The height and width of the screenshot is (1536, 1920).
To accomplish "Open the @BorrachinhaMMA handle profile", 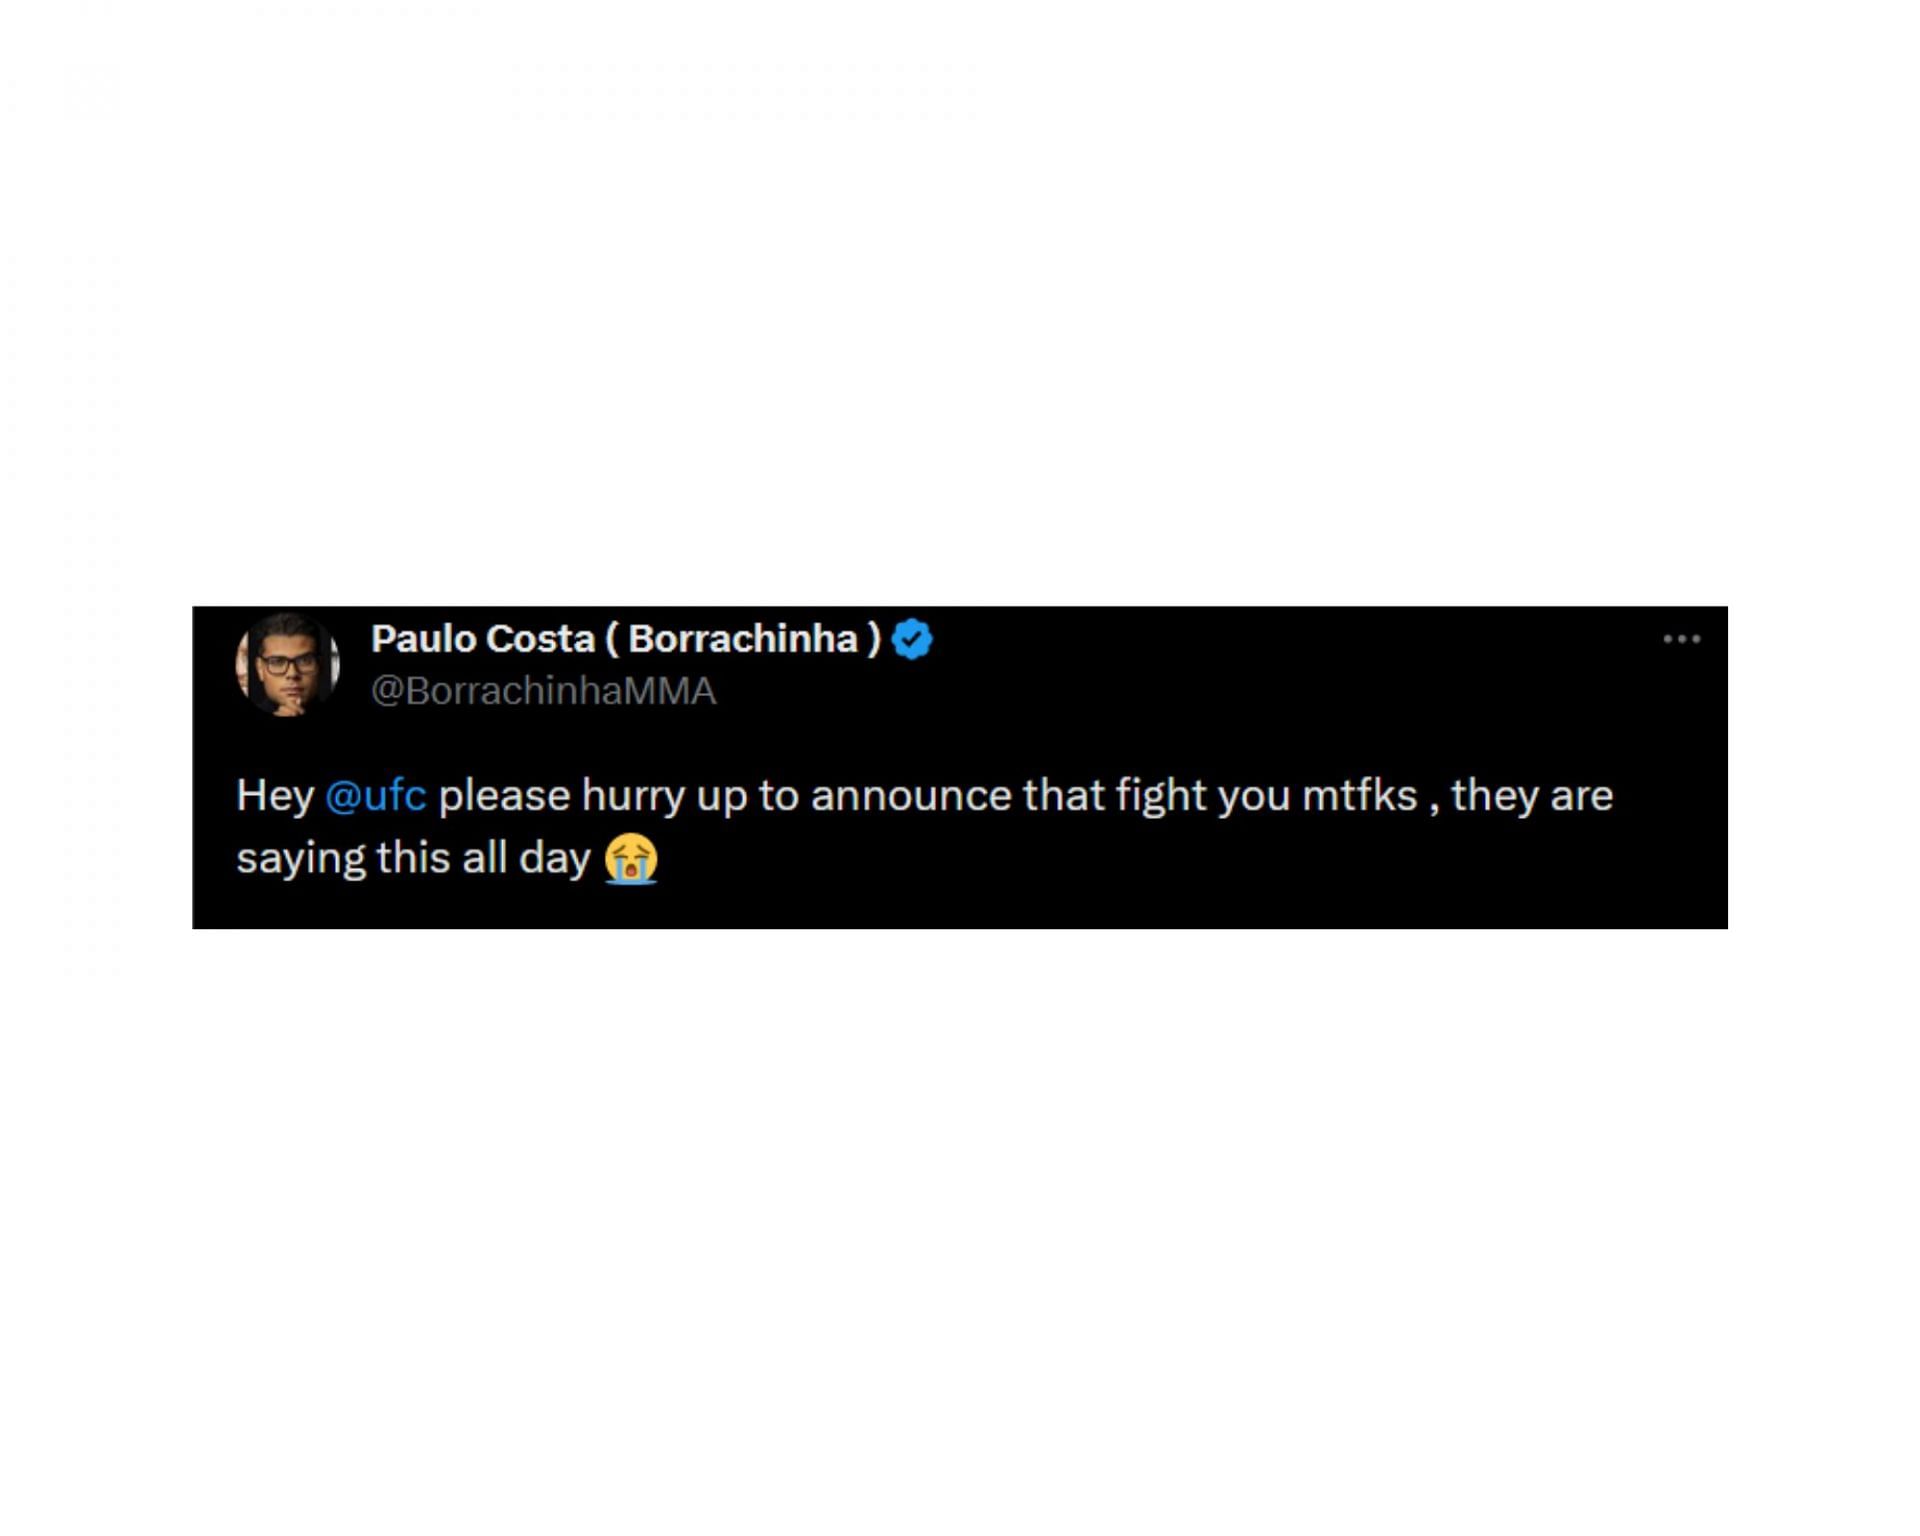I will pos(544,691).
